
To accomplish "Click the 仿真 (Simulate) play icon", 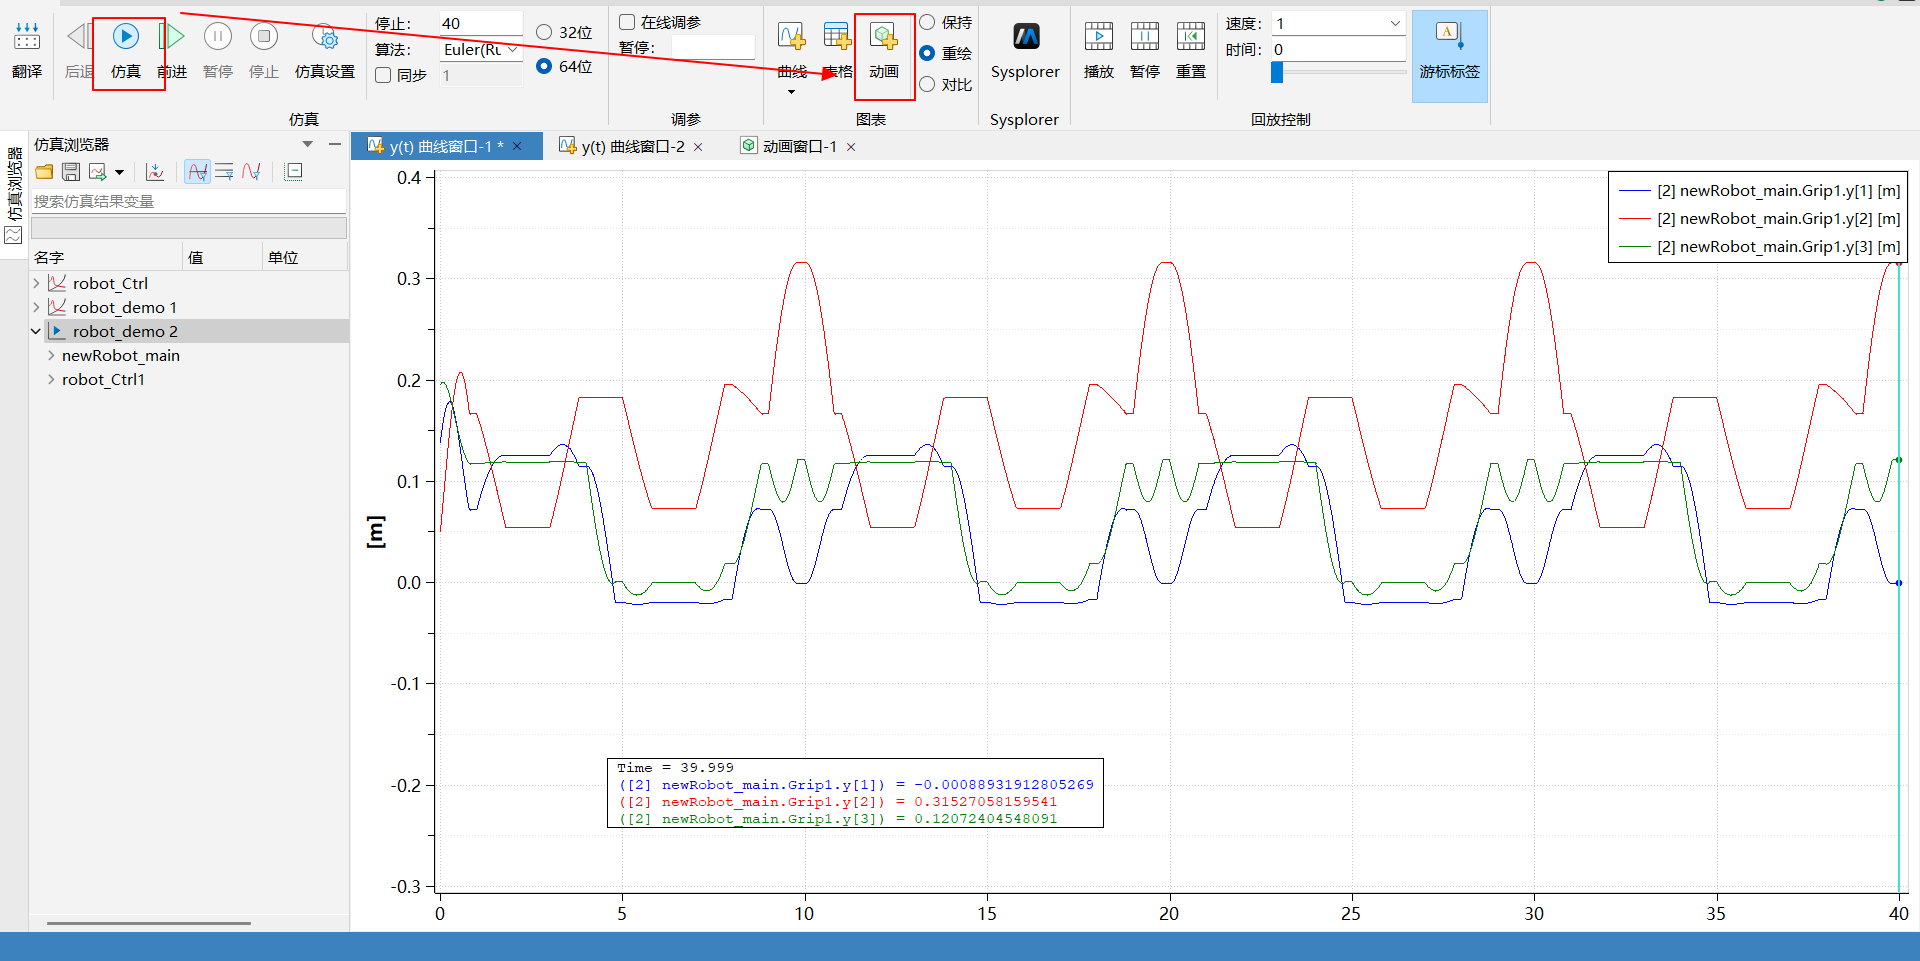I will [126, 38].
